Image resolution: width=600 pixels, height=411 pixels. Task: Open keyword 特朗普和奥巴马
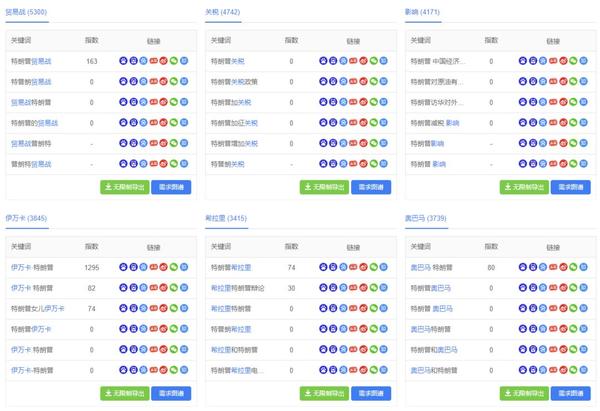pos(434,350)
